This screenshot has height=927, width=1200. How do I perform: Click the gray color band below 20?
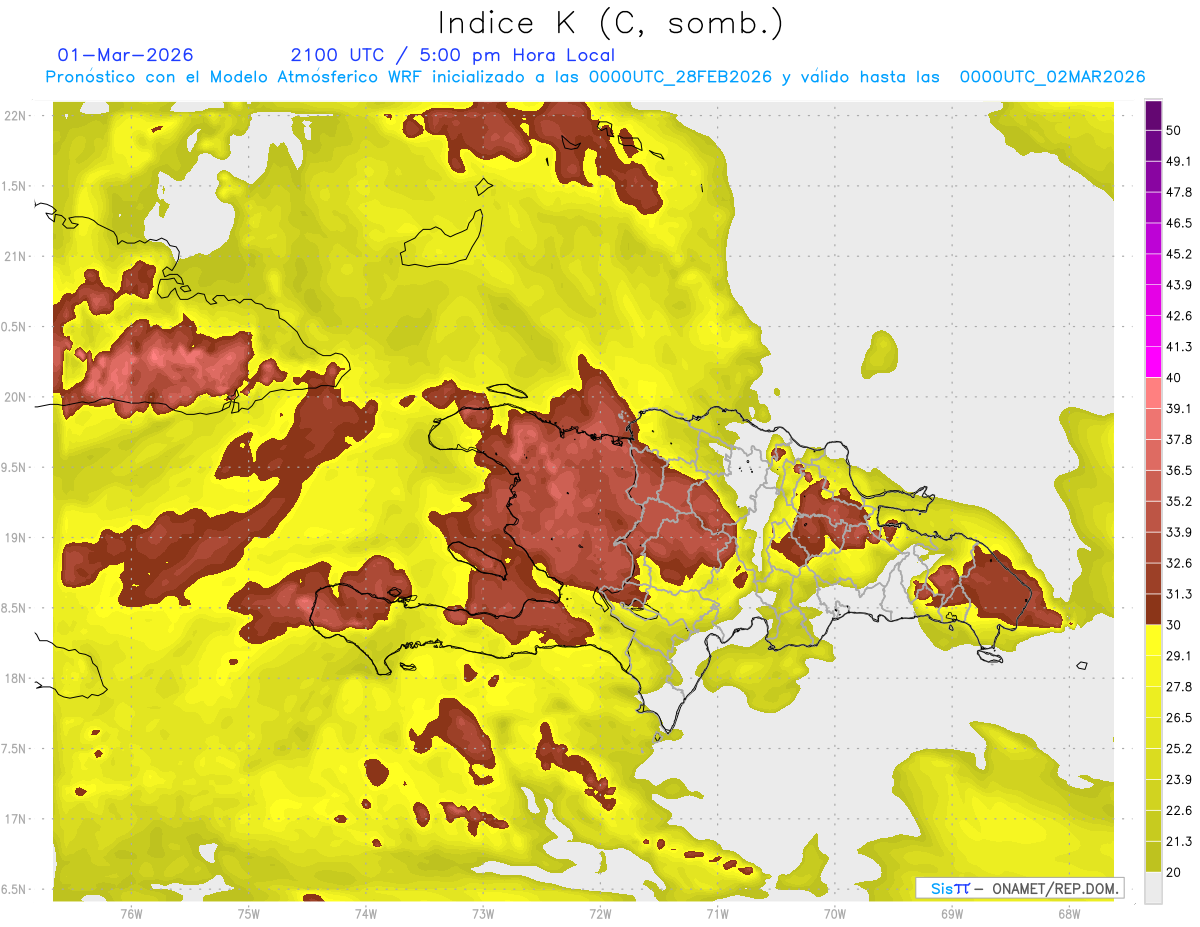[1153, 888]
